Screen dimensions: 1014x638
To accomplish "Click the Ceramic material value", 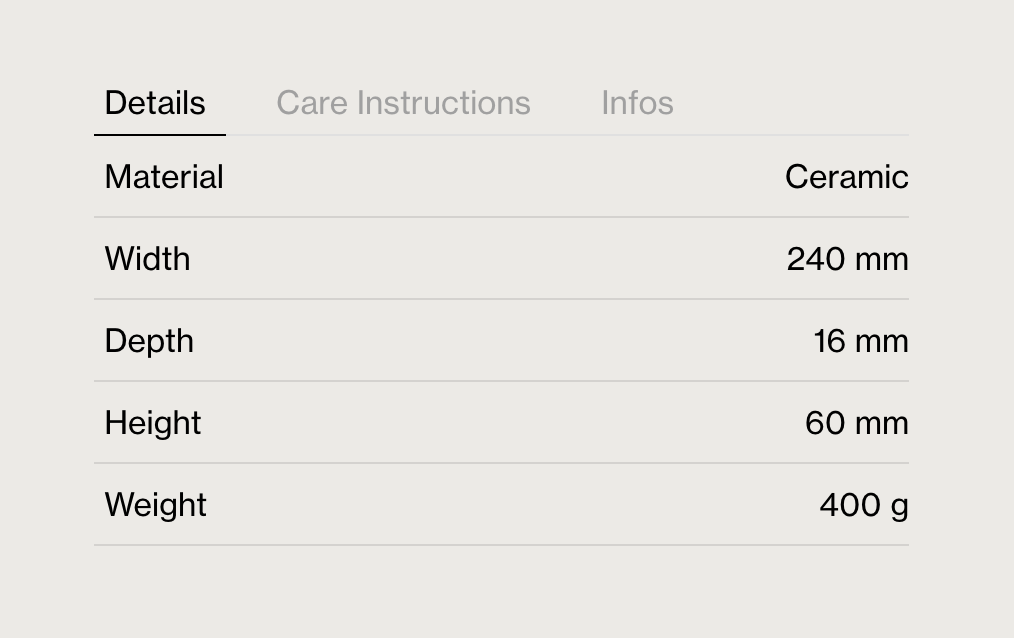I will coord(847,177).
